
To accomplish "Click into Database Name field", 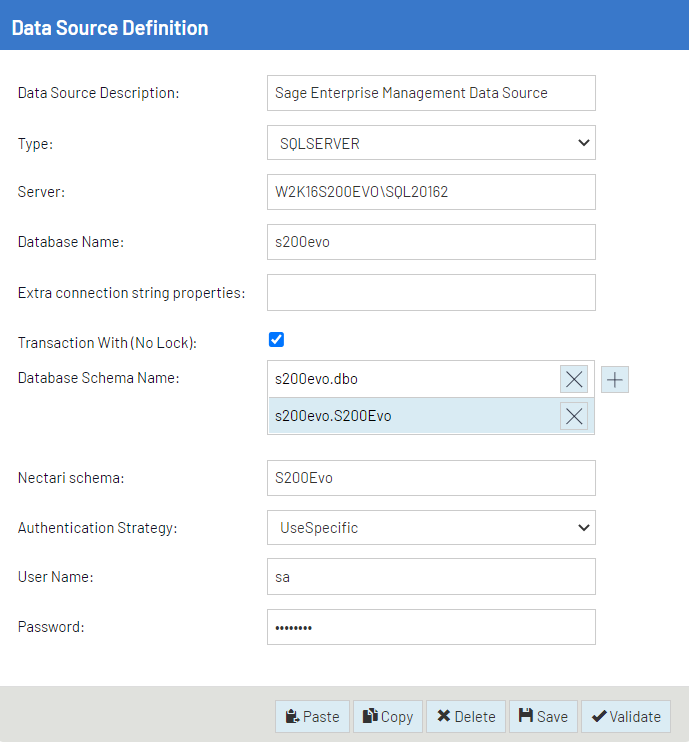I will point(431,242).
